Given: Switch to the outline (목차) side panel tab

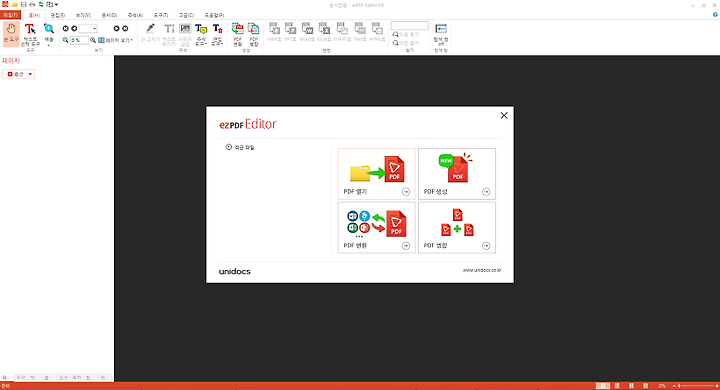Looking at the screenshot, I should pos(77,378).
